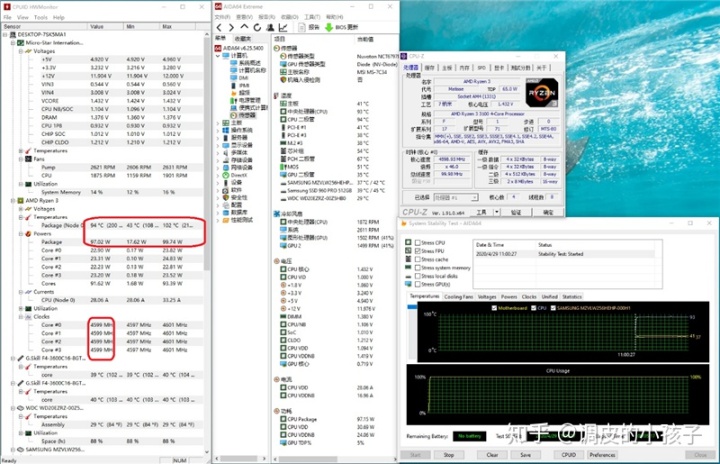Toggle the CPU graph checkbox
Screen dimensions: 720x464
pyautogui.click(x=534, y=308)
